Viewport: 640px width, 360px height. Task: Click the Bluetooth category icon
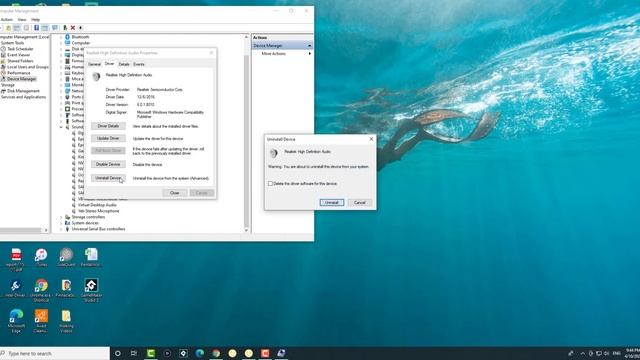click(x=67, y=37)
